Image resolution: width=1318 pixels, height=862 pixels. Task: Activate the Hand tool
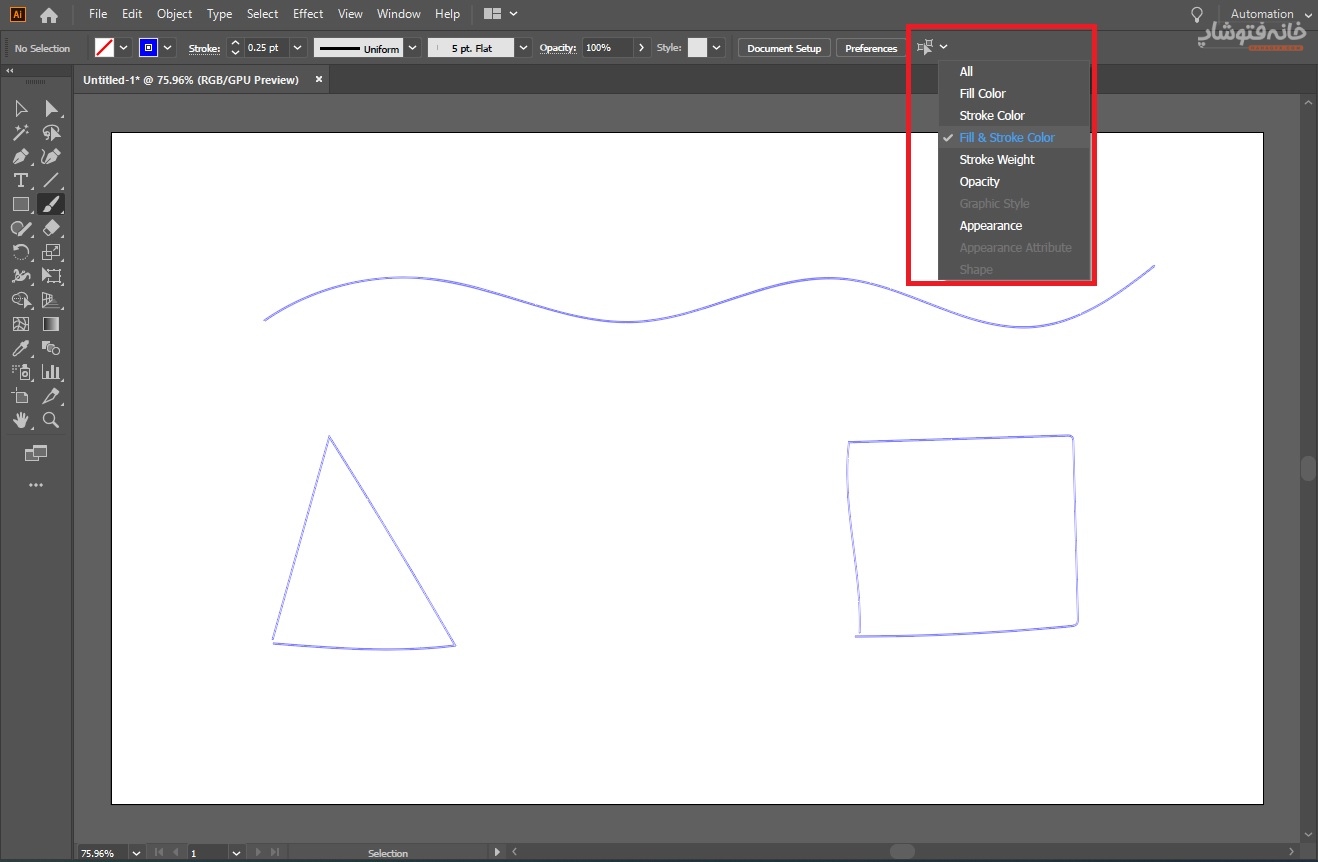[x=20, y=420]
